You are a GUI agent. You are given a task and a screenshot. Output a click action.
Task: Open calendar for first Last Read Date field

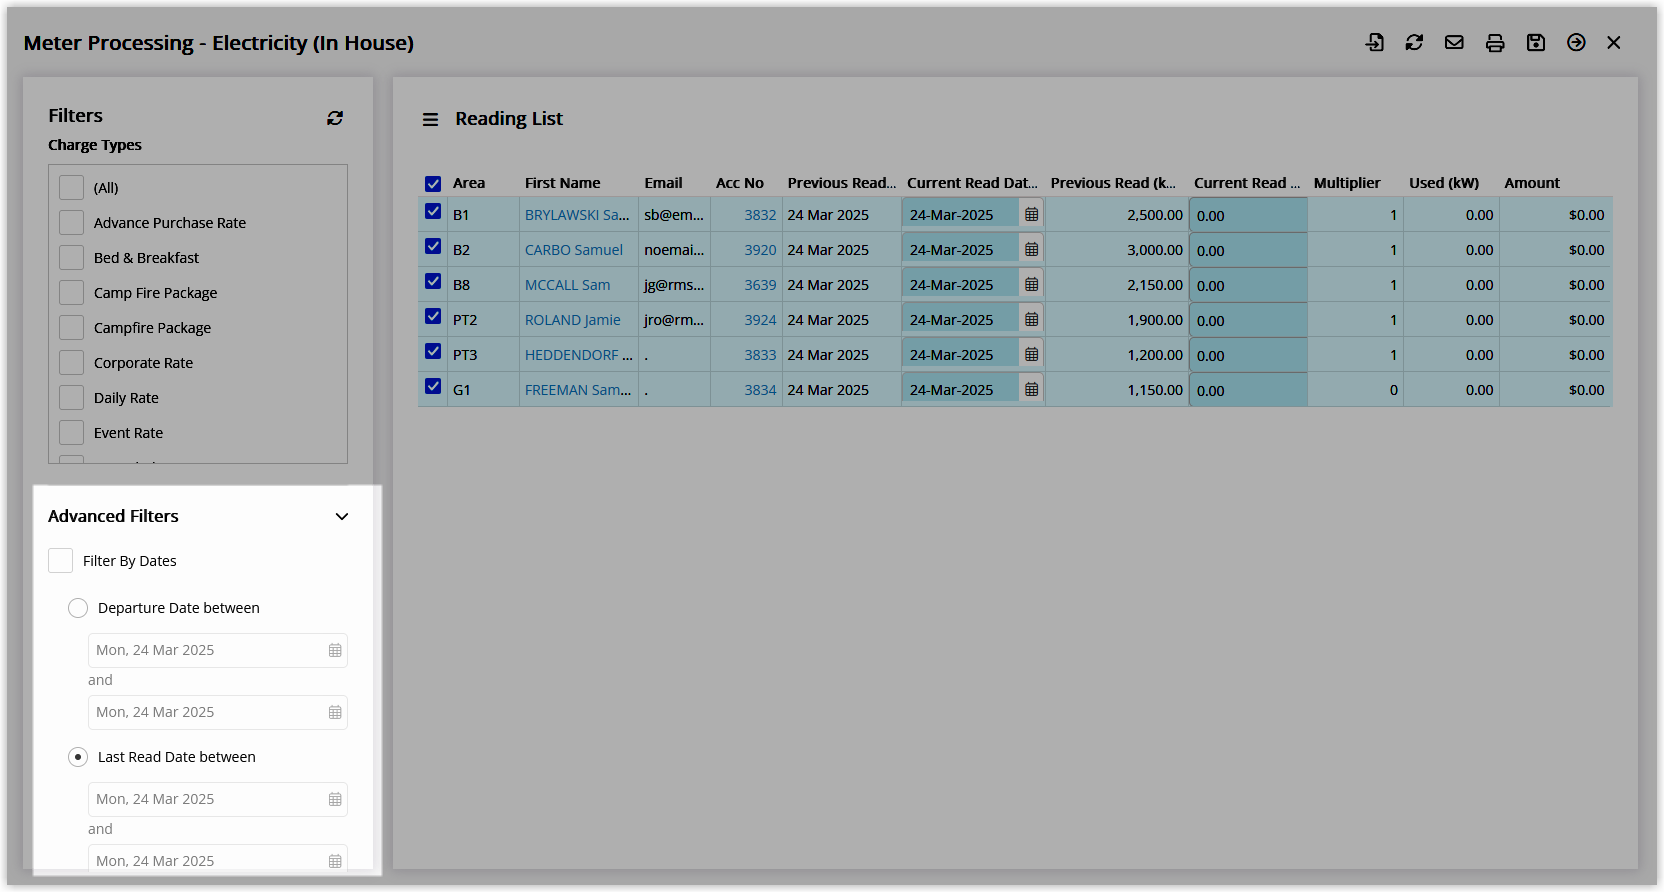tap(335, 799)
